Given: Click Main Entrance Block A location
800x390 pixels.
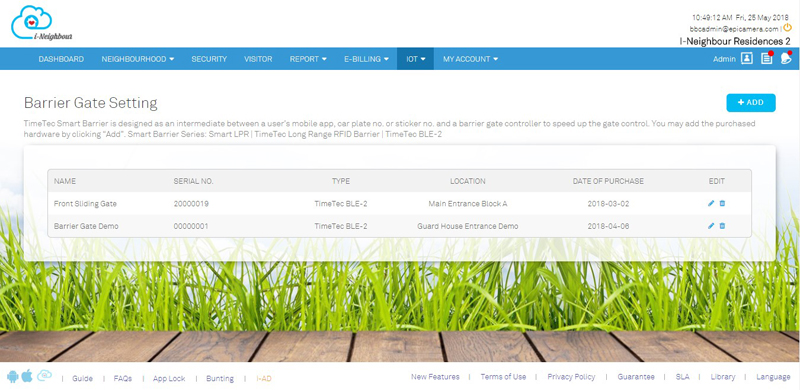Looking at the screenshot, I should coord(468,204).
